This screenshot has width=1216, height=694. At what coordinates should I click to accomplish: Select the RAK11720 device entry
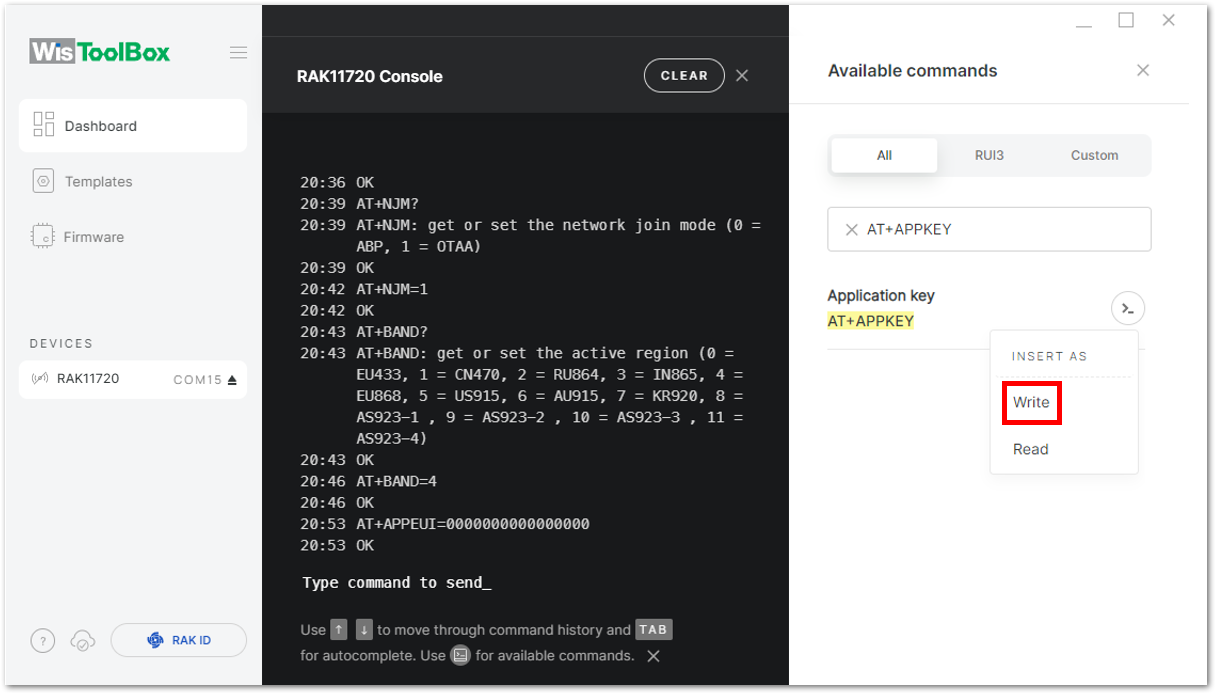click(133, 379)
